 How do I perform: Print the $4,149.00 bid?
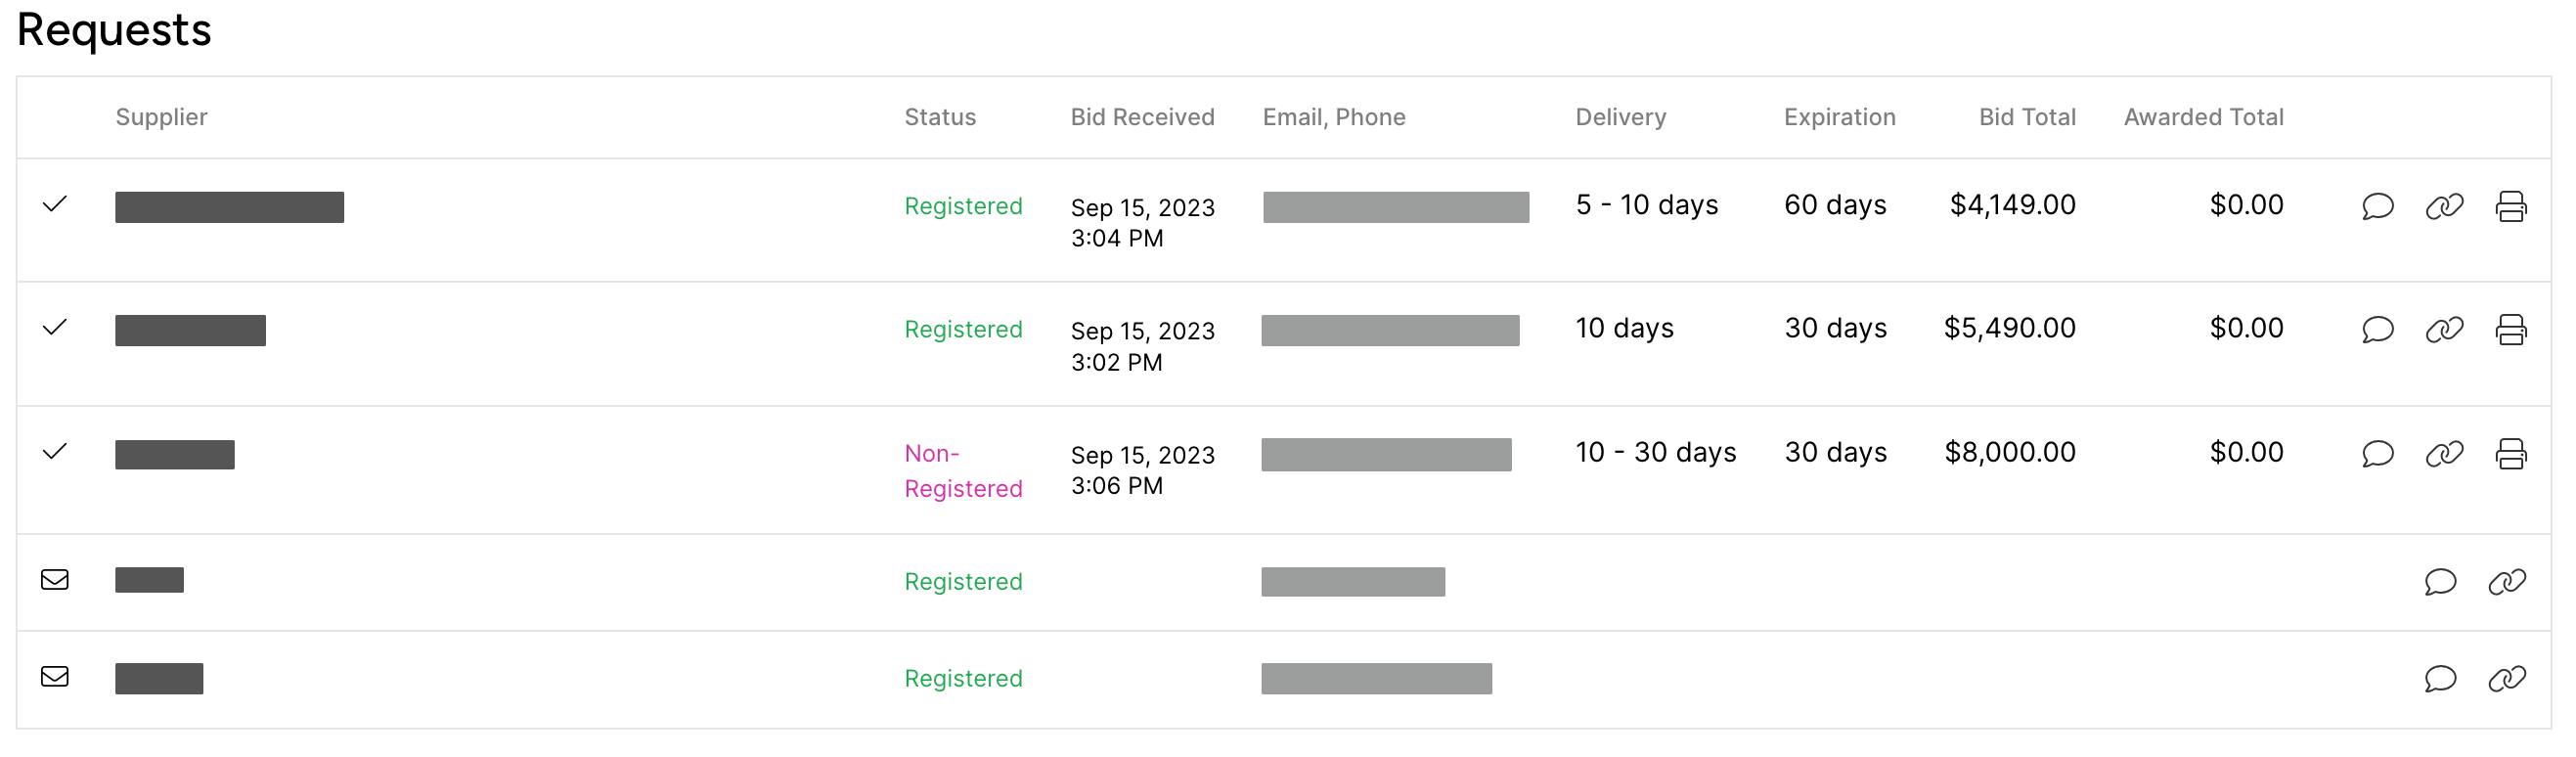coord(2511,207)
